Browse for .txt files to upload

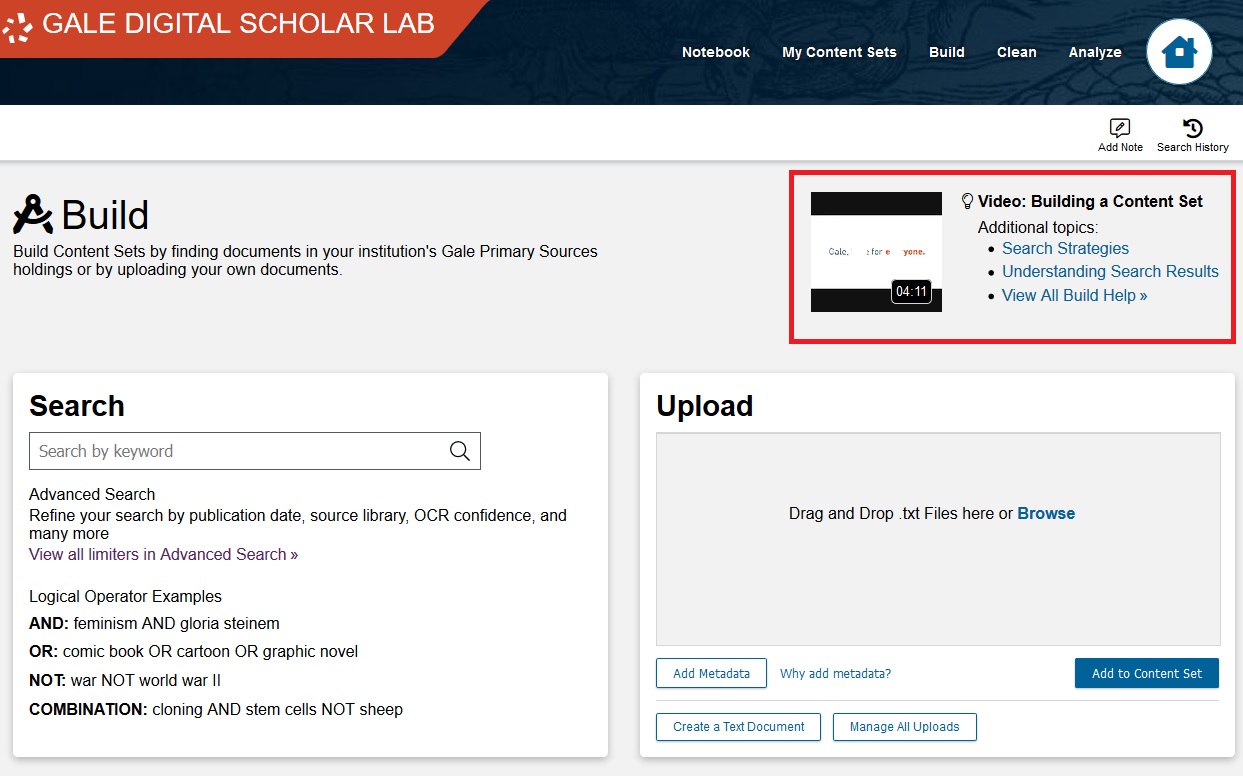tap(1046, 513)
